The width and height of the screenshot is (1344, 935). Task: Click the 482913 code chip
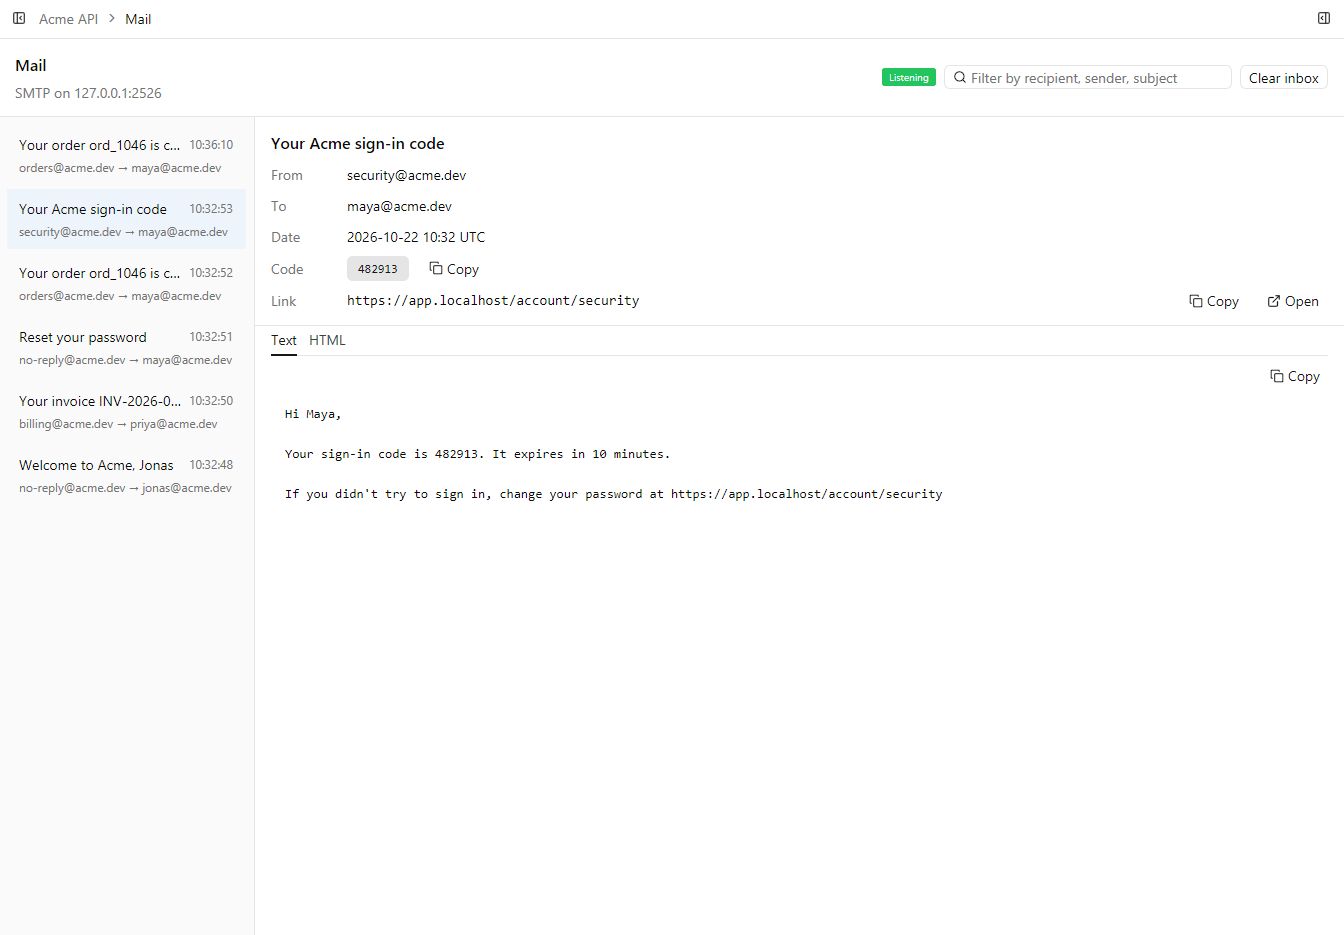378,269
